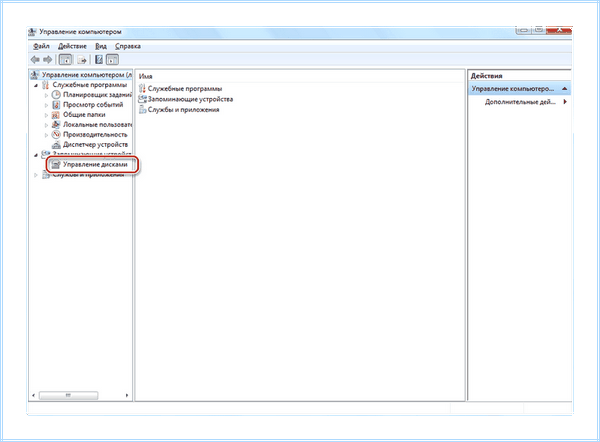Viewport: 600px width, 442px height.
Task: Expand the Службы и приложения tree node
Action: [36, 175]
